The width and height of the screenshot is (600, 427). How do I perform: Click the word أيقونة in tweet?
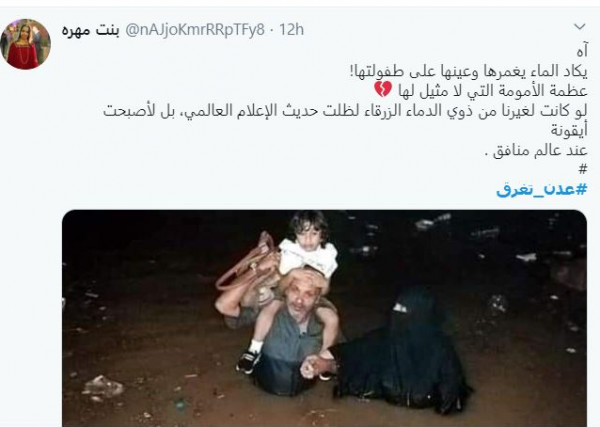pos(569,130)
